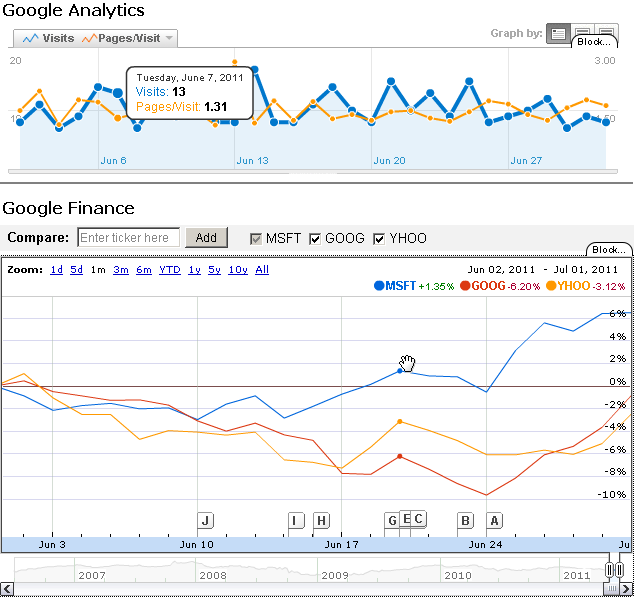The image size is (634, 597).
Task: Zoom the chart to All
Action: coord(262,270)
